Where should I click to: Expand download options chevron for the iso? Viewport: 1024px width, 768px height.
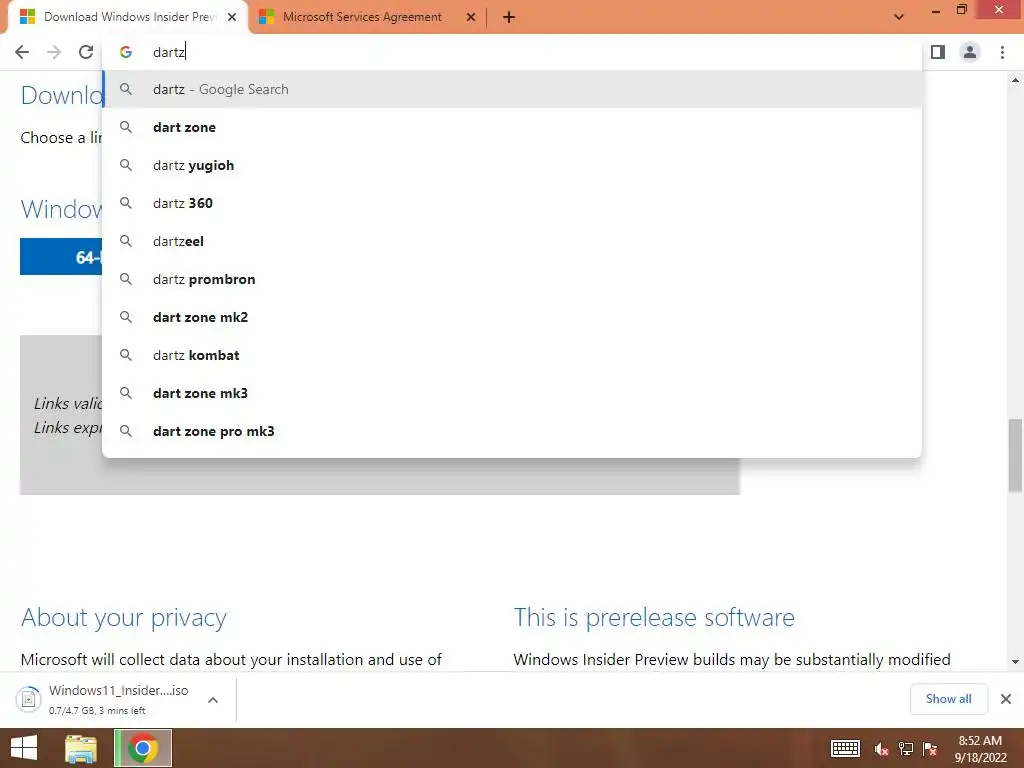213,699
